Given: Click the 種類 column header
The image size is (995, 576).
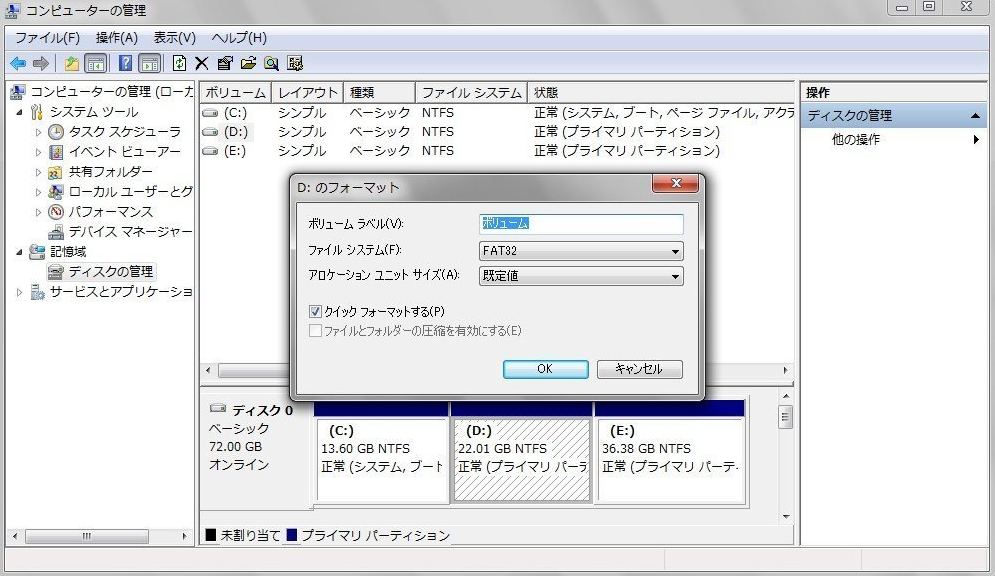Looking at the screenshot, I should point(379,93).
